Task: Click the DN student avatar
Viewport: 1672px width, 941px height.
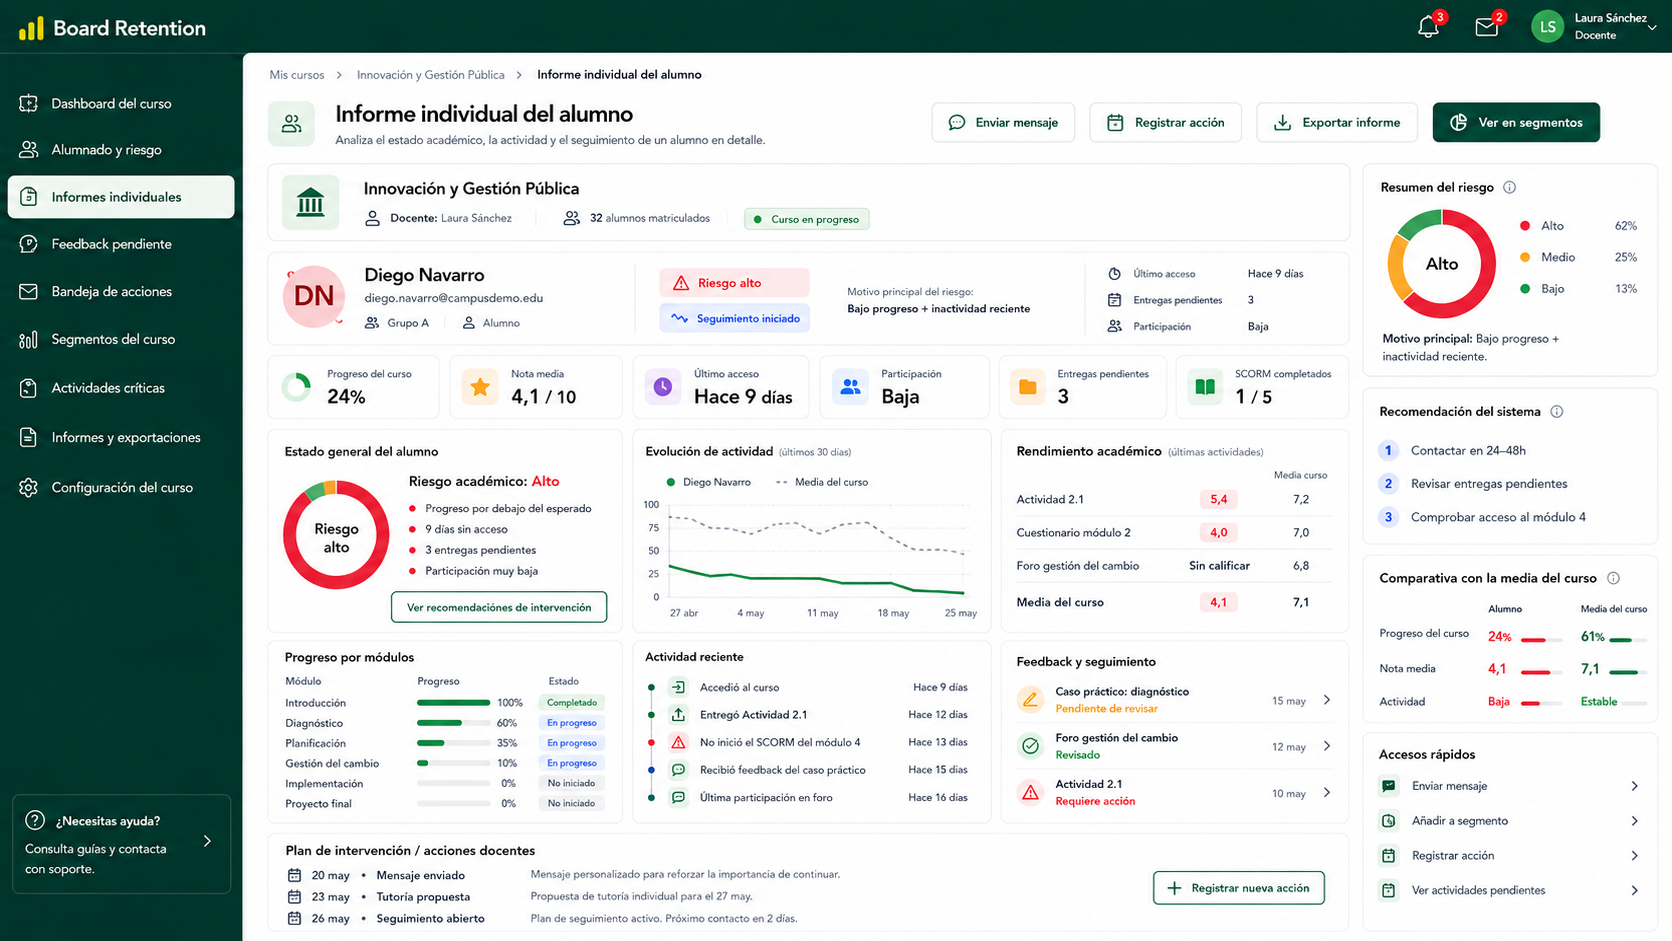Action: (314, 296)
